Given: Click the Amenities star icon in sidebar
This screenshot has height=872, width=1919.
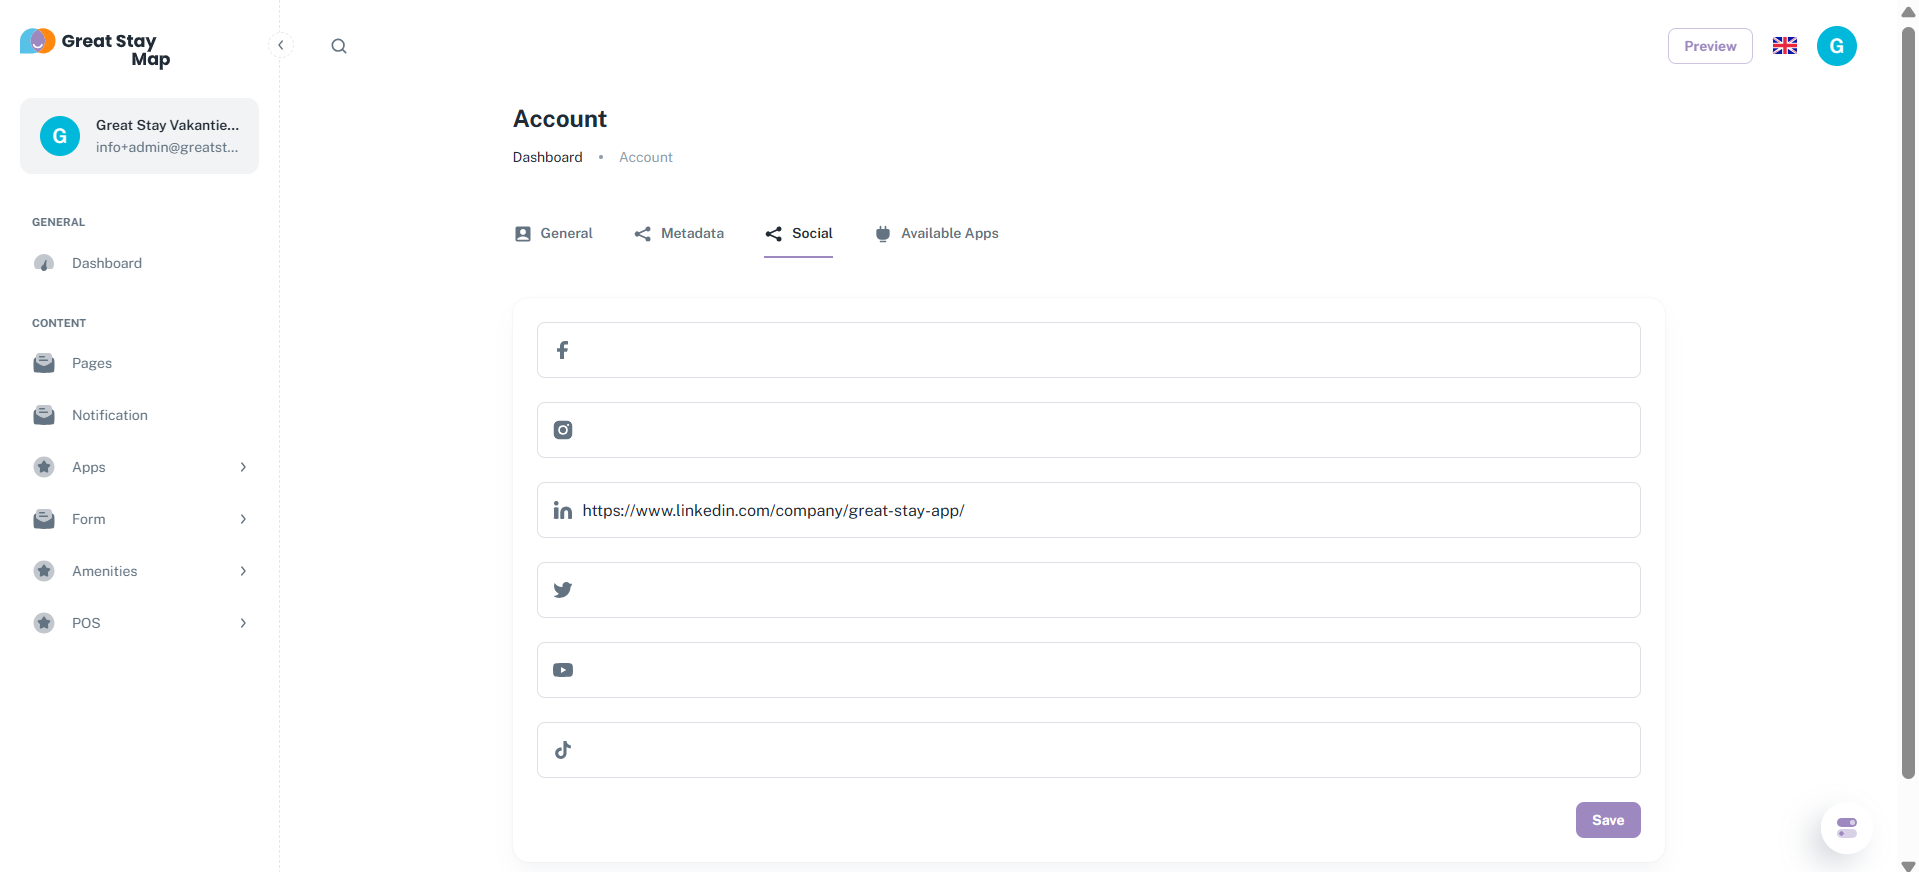Looking at the screenshot, I should coord(44,571).
